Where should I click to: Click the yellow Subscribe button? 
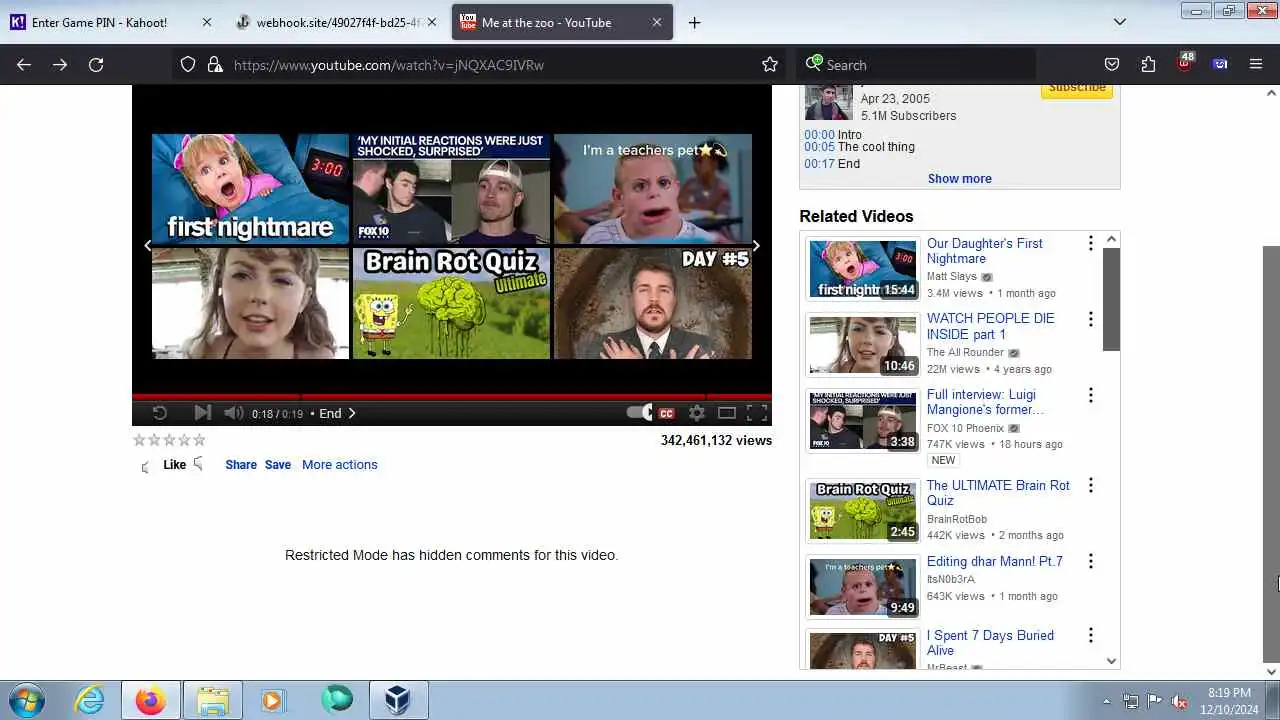pyautogui.click(x=1077, y=88)
